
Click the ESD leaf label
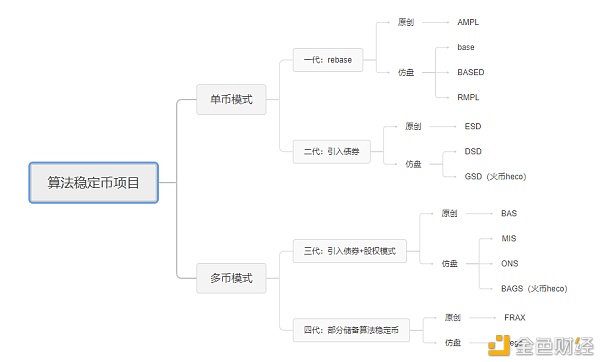coord(473,126)
